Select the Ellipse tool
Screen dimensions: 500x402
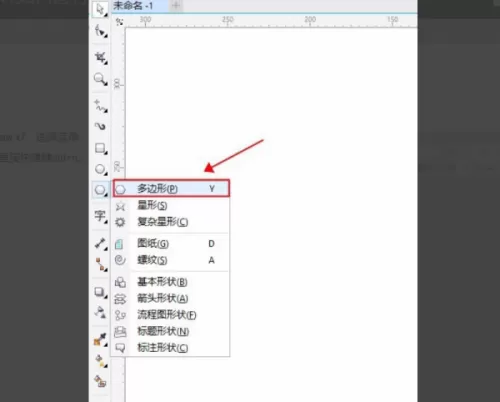point(100,169)
